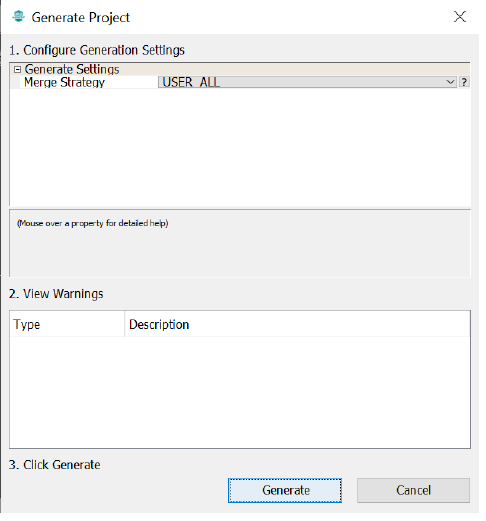486x521 pixels.
Task: Click the Cancel button
Action: pyautogui.click(x=413, y=490)
